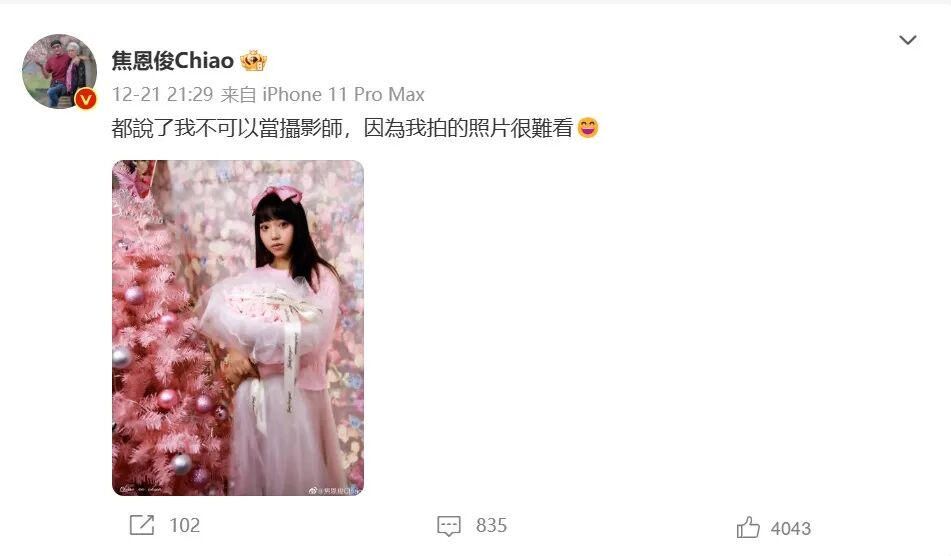Click the handwritten signature watermark on photo
Image resolution: width=951 pixels, height=556 pixels.
pos(140,489)
